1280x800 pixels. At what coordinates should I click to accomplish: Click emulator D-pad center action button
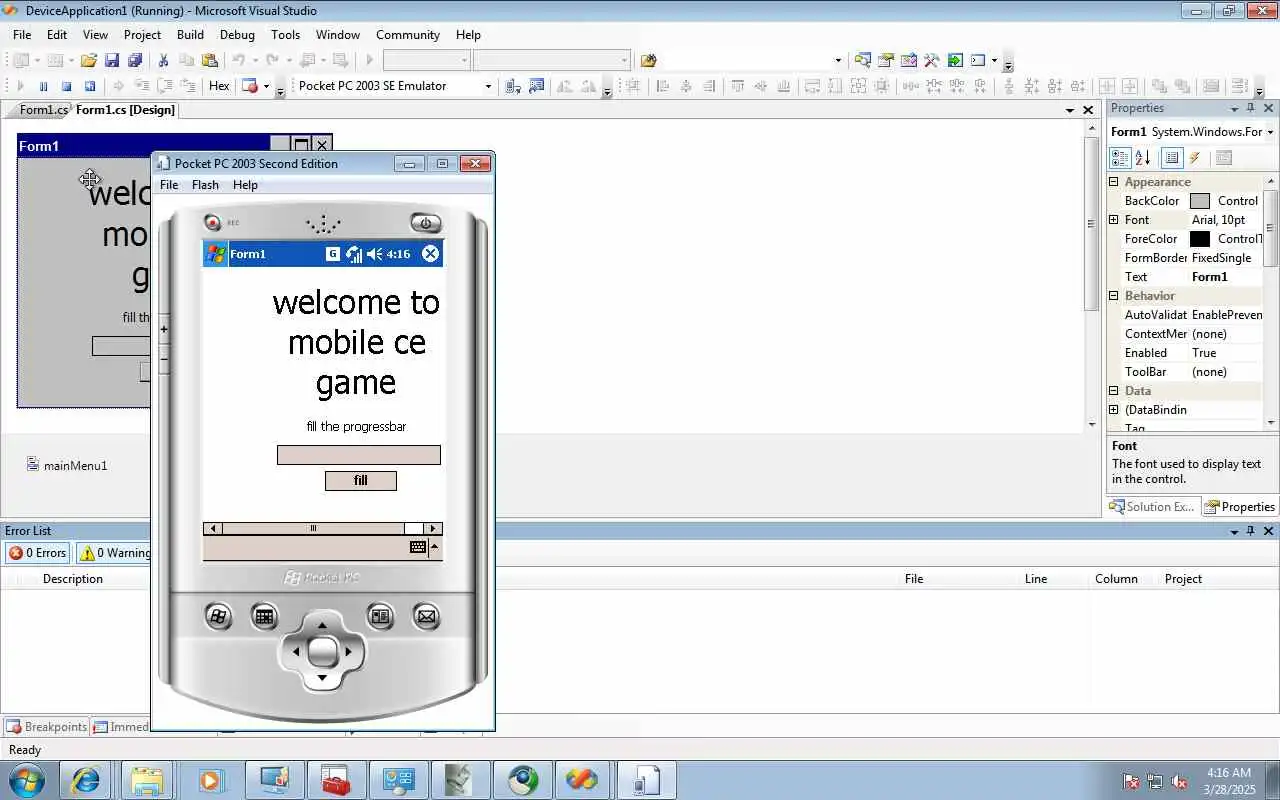click(x=322, y=652)
